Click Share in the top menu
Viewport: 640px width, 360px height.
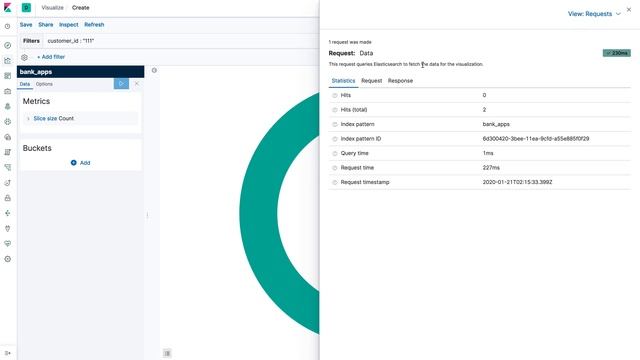[46, 24]
